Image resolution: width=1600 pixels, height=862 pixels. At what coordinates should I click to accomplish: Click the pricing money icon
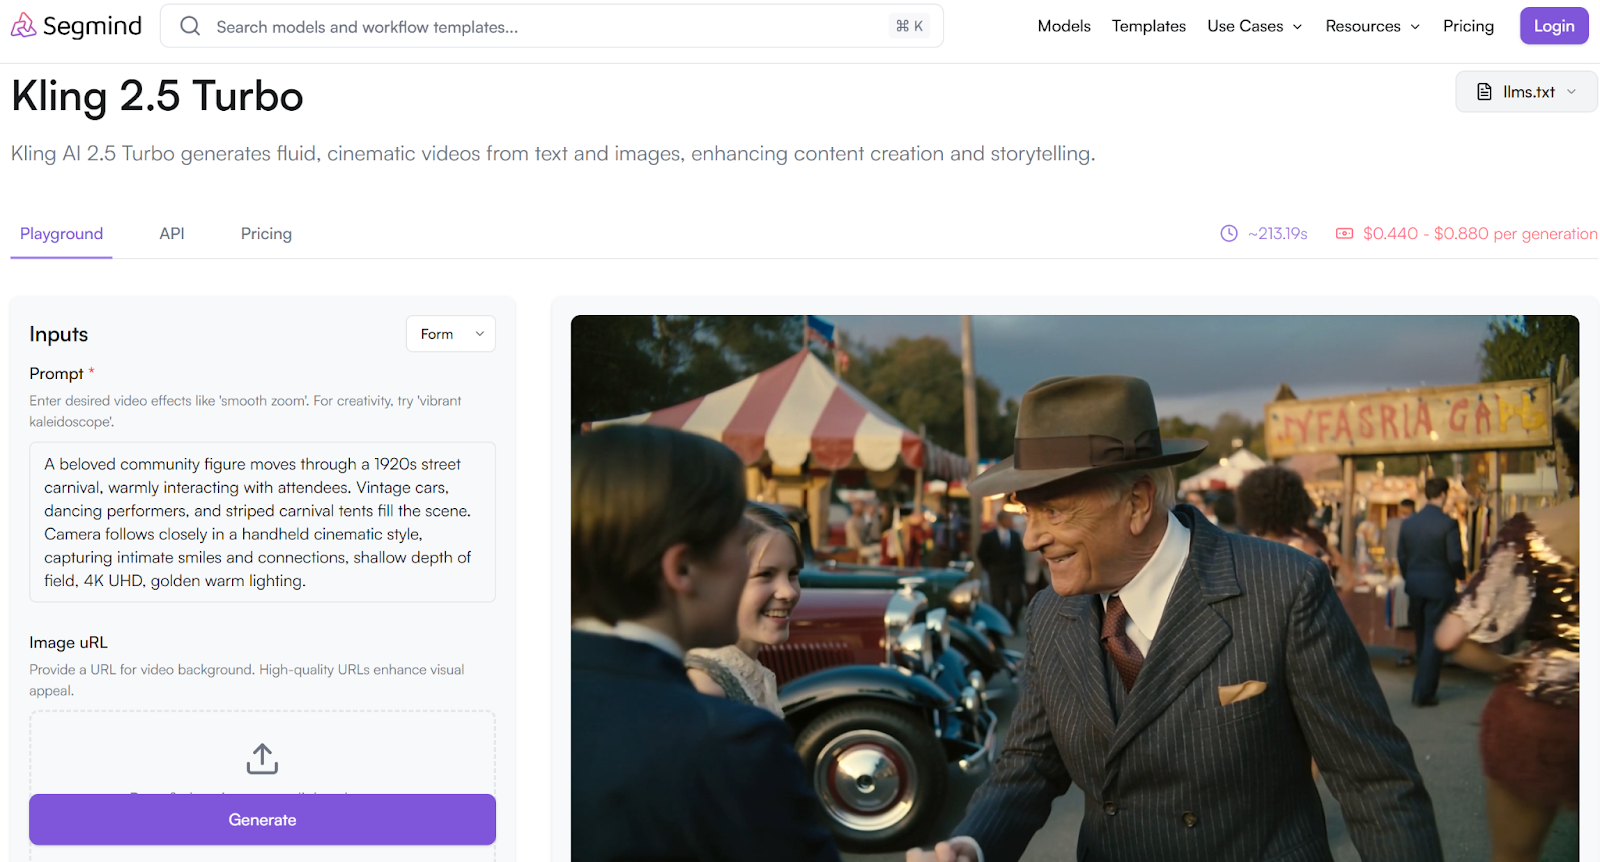(1345, 233)
